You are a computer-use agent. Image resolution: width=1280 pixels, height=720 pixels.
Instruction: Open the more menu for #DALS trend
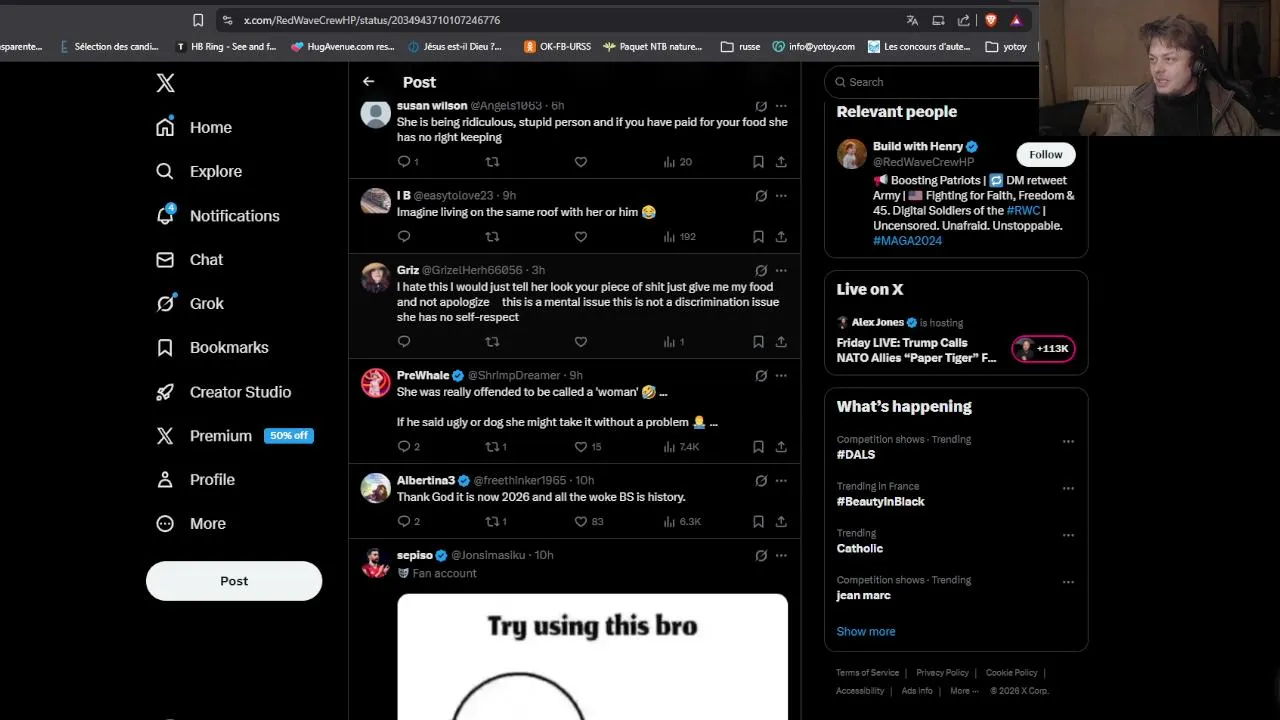click(x=1068, y=441)
